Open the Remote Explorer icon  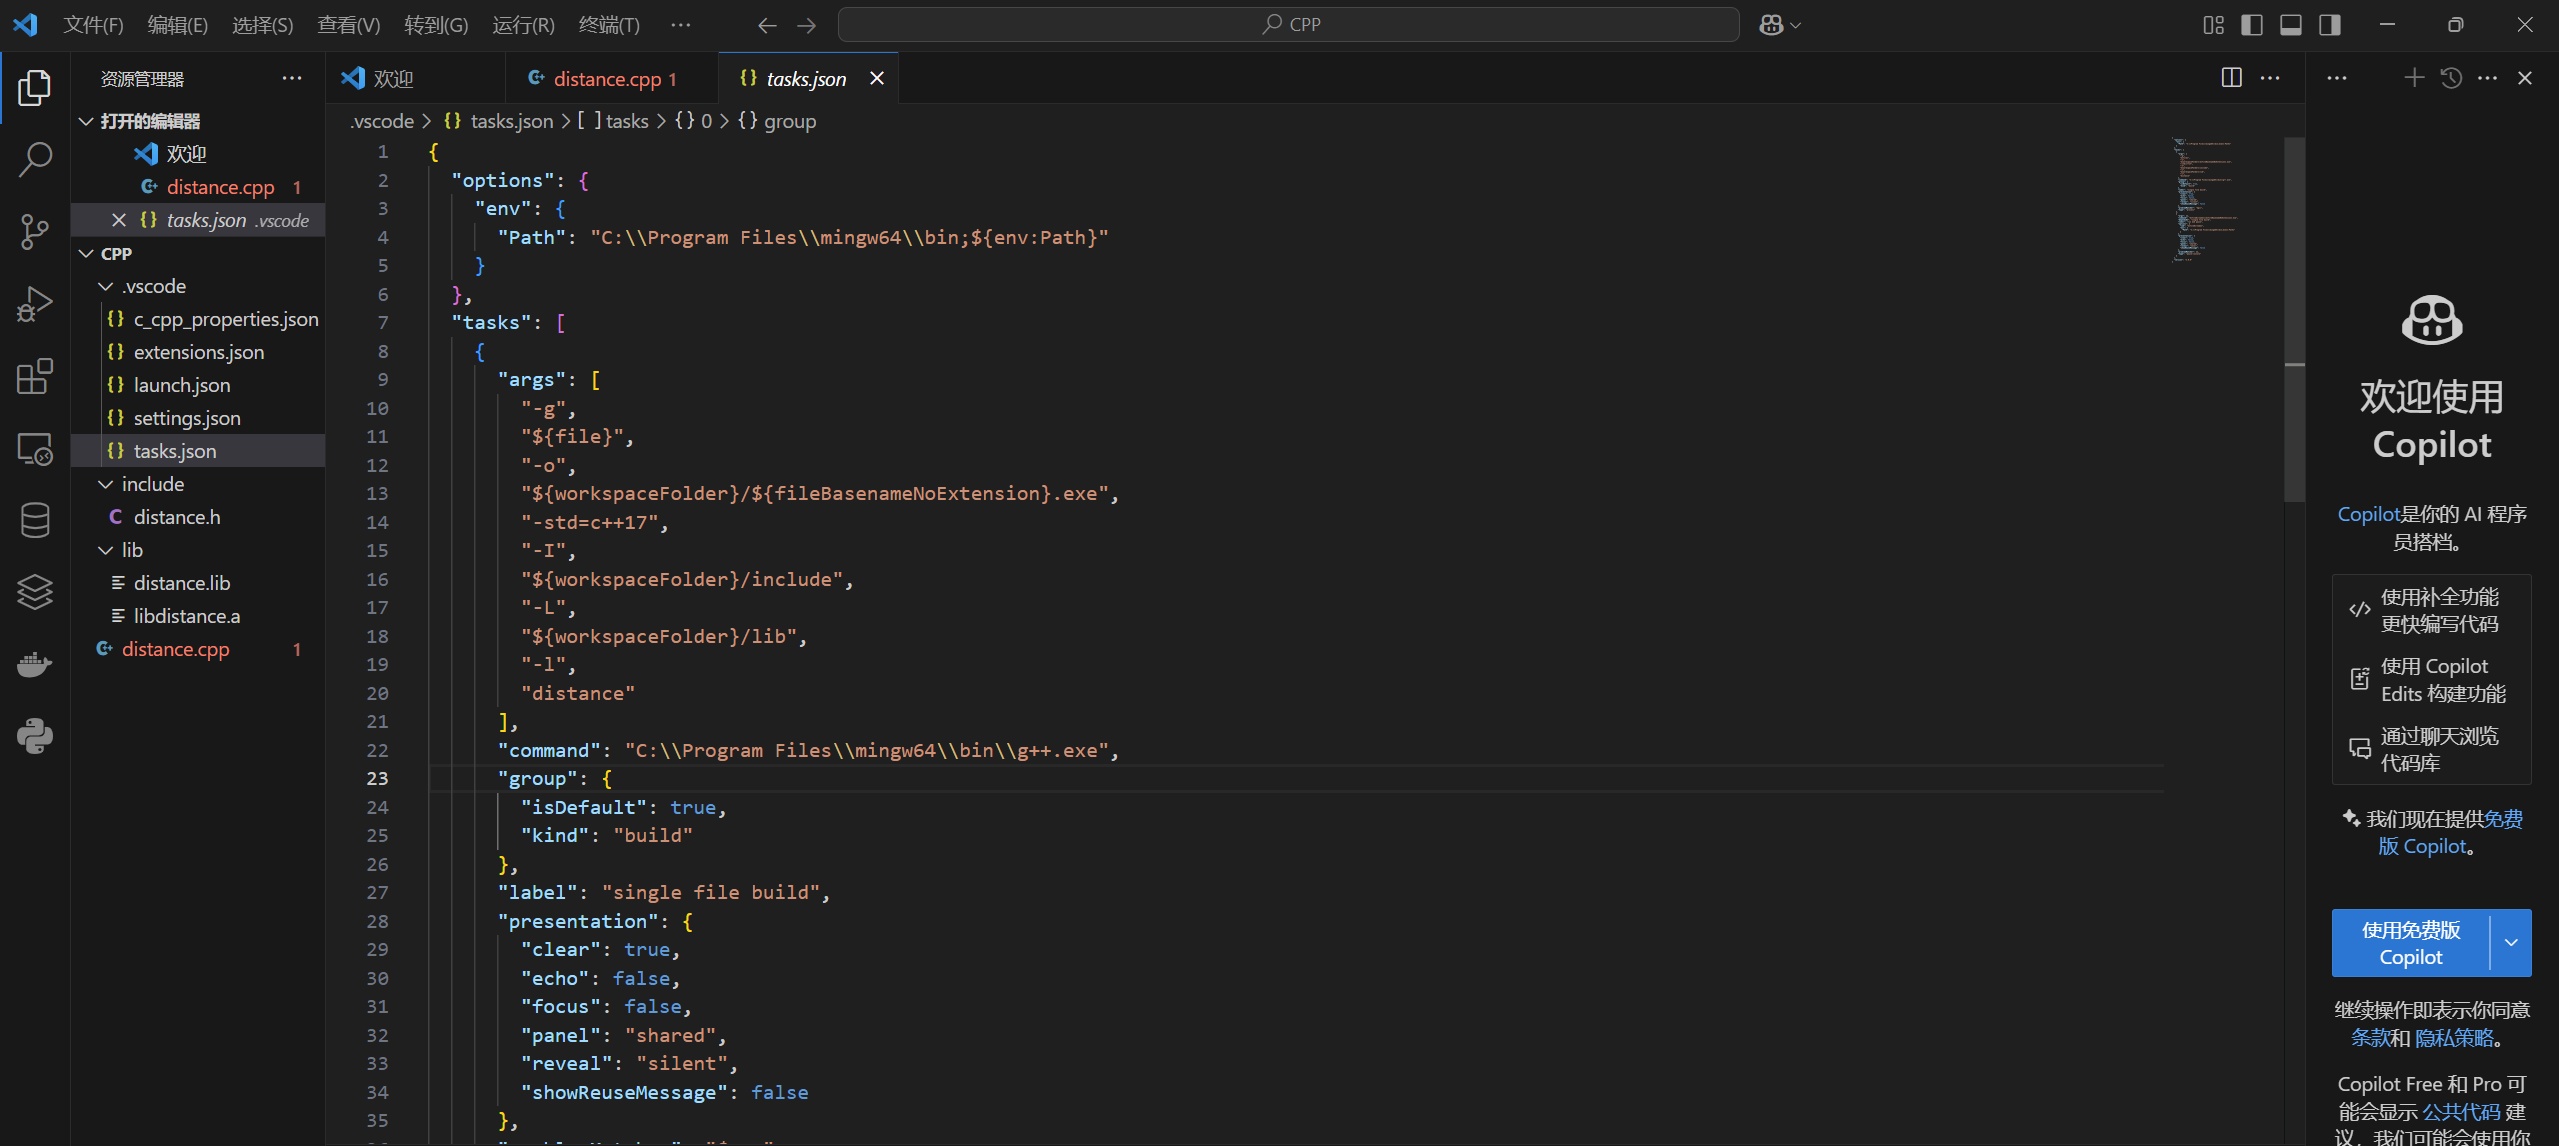(35, 449)
